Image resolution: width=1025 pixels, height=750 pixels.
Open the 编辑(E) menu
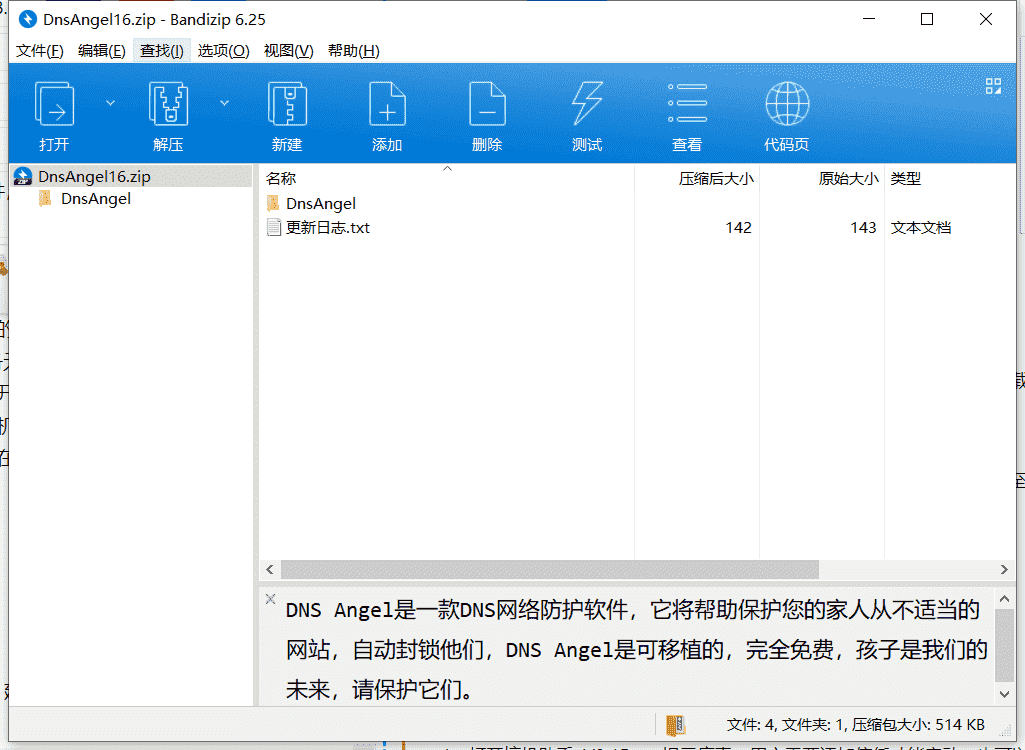[101, 51]
